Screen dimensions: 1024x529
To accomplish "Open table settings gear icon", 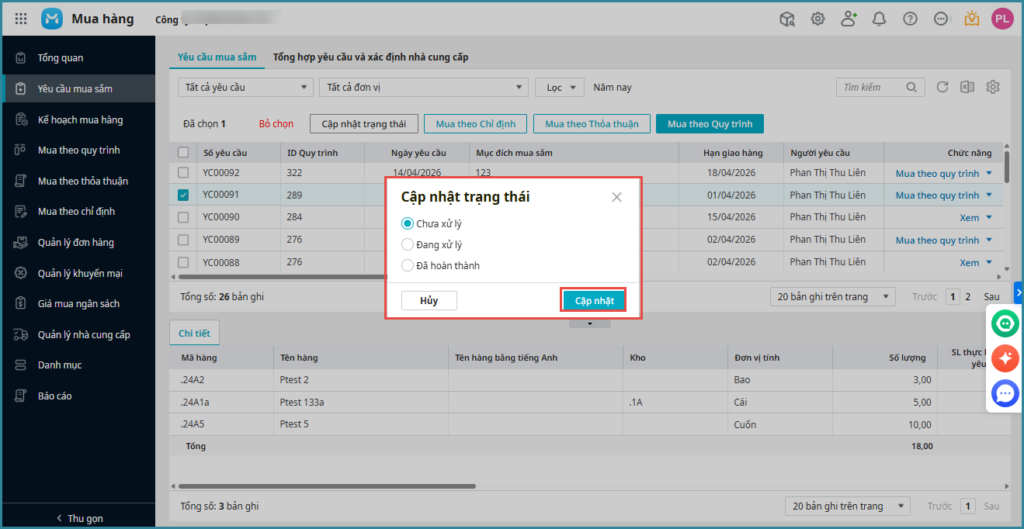I will pyautogui.click(x=993, y=87).
